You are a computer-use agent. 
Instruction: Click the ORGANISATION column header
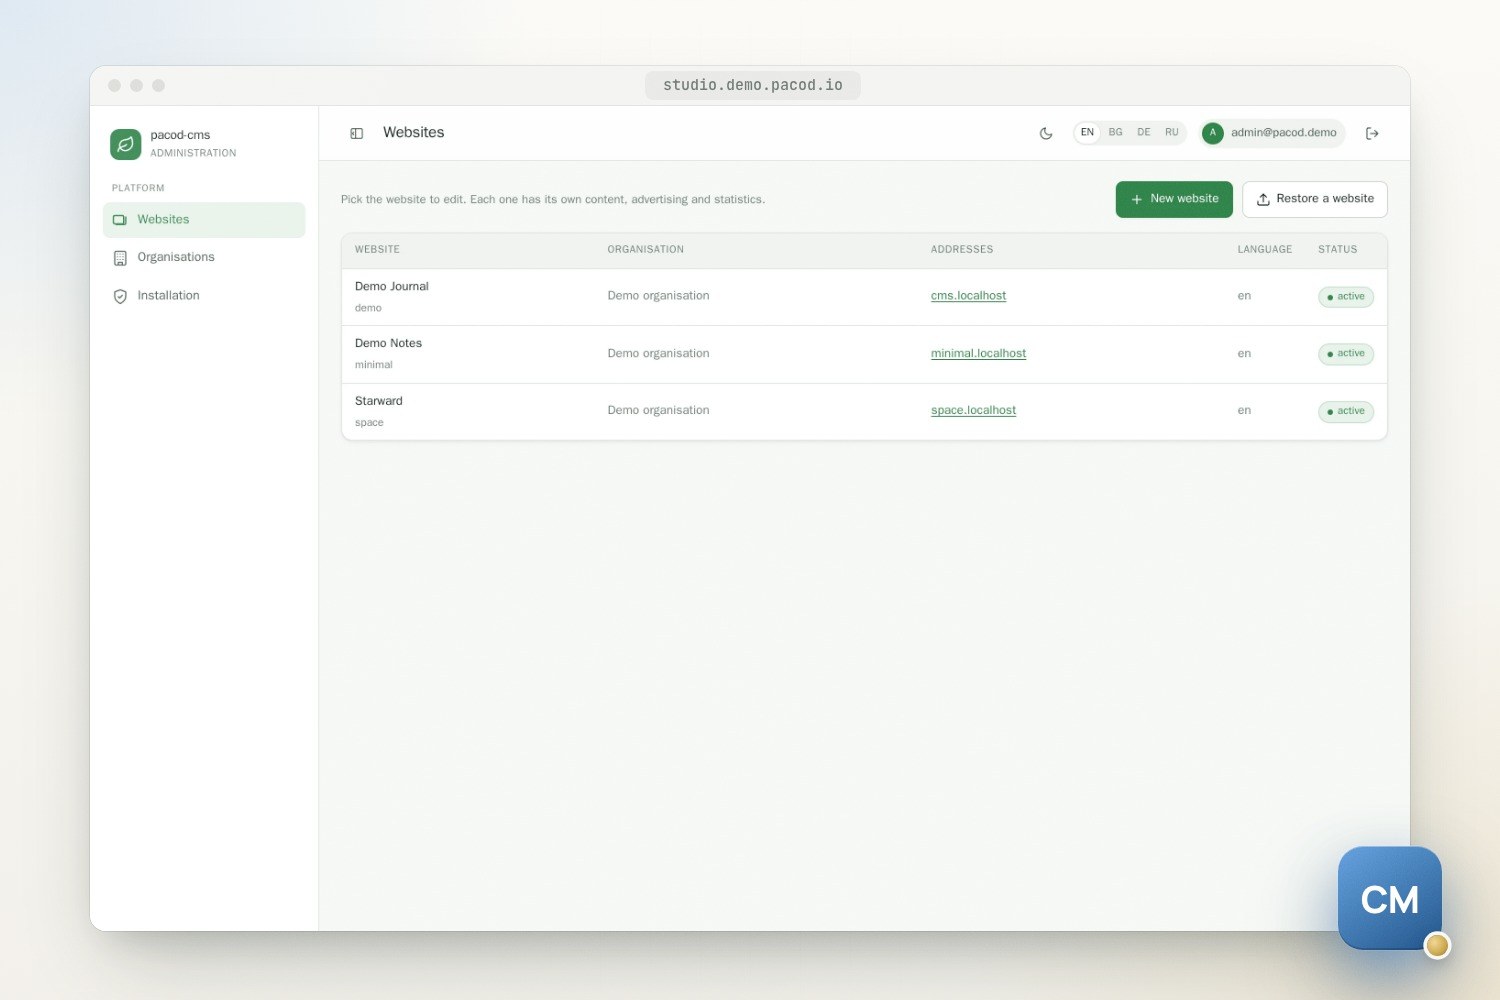point(646,250)
